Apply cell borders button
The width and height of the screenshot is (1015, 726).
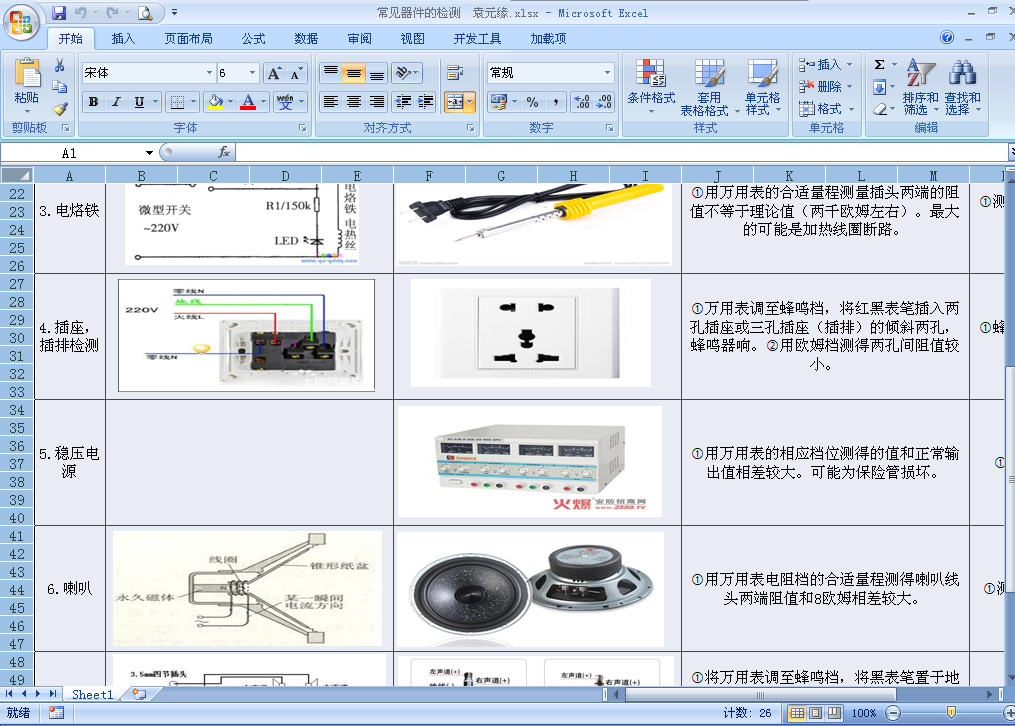177,102
